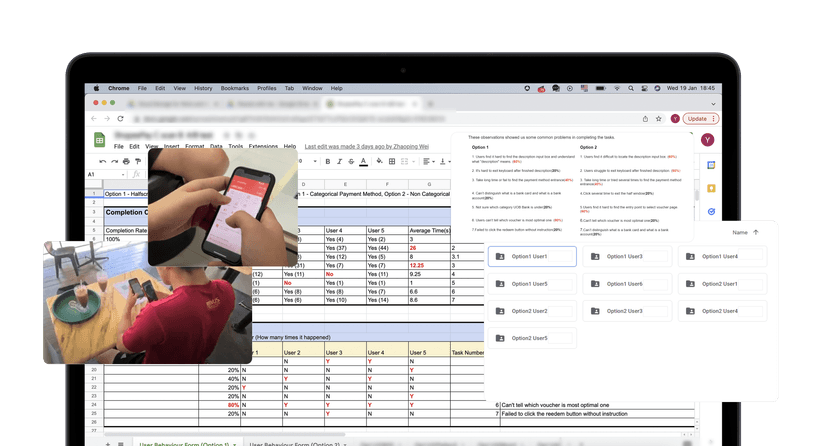Viewport: 828px width, 446px height.
Task: Toggle italic text formatting
Action: (x=339, y=162)
